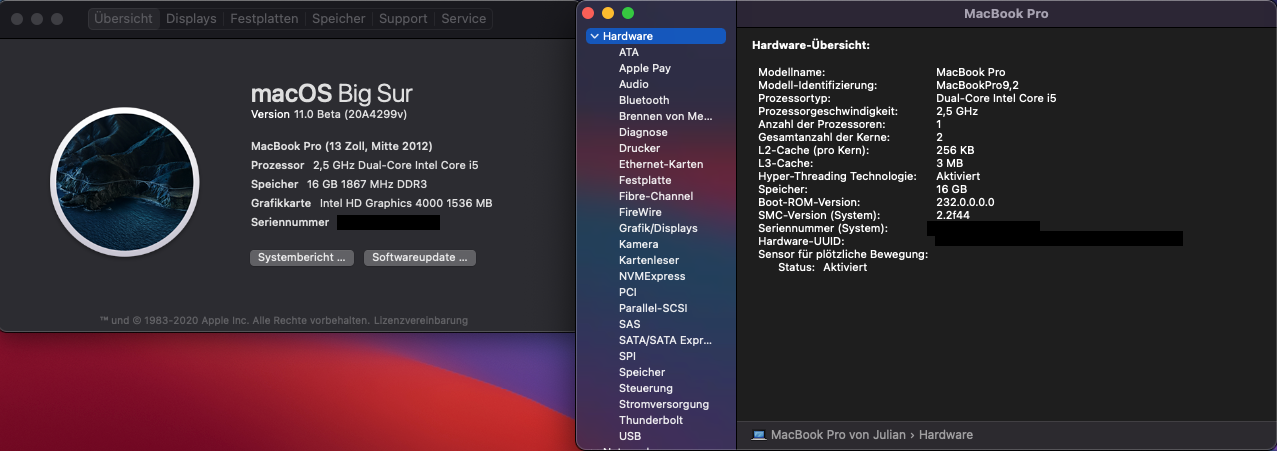Image resolution: width=1277 pixels, height=451 pixels.
Task: Open Grafik/Displays in the sidebar
Action: 659,228
